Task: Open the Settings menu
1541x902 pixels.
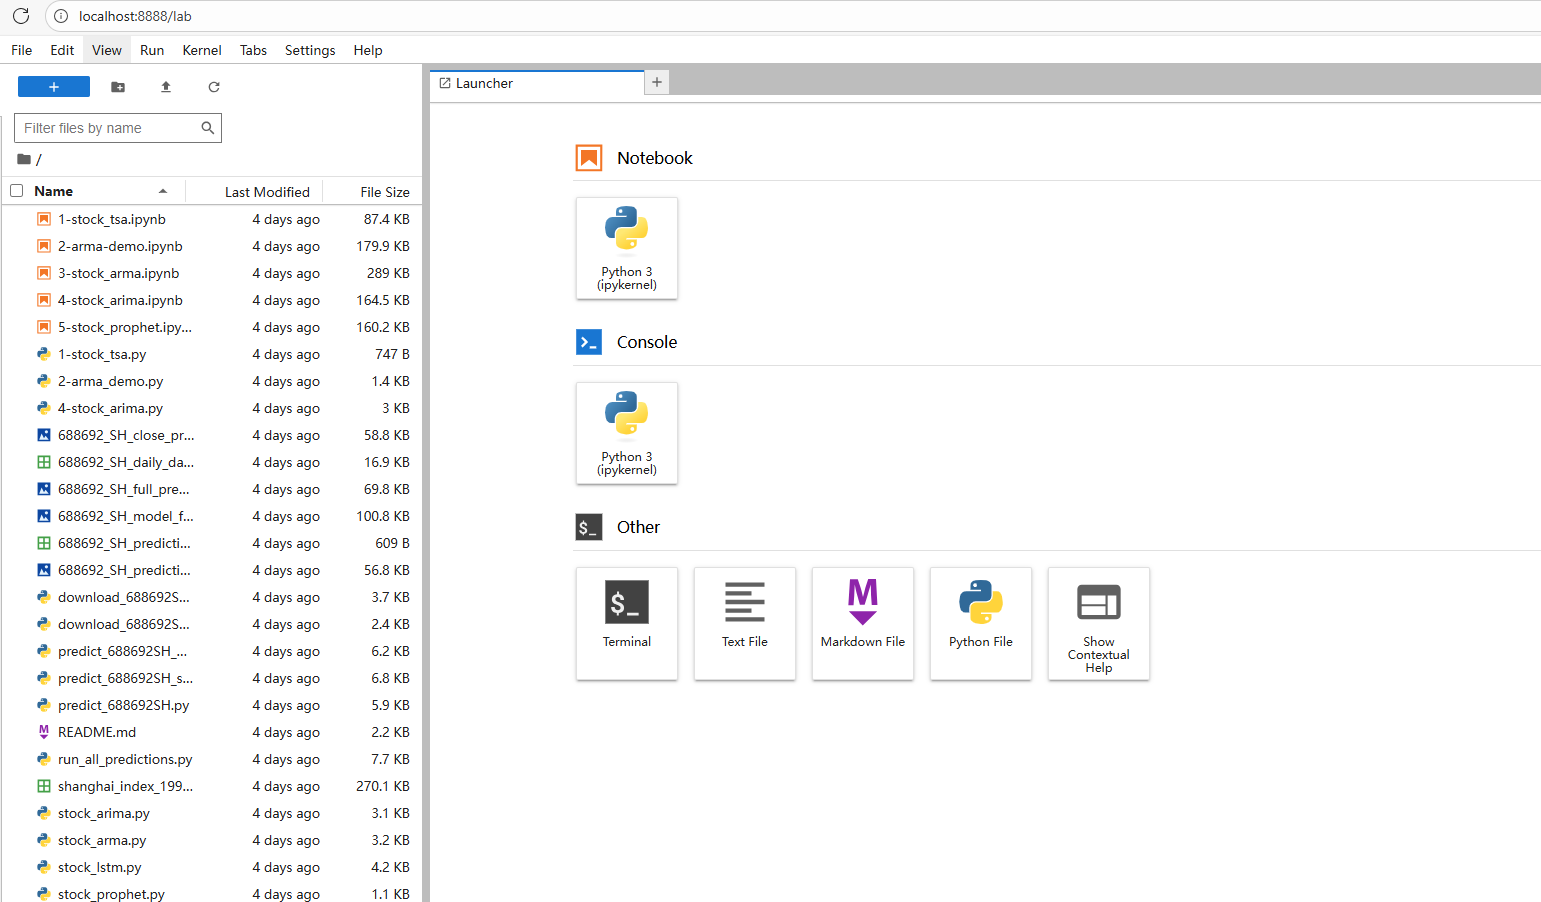Action: (310, 50)
